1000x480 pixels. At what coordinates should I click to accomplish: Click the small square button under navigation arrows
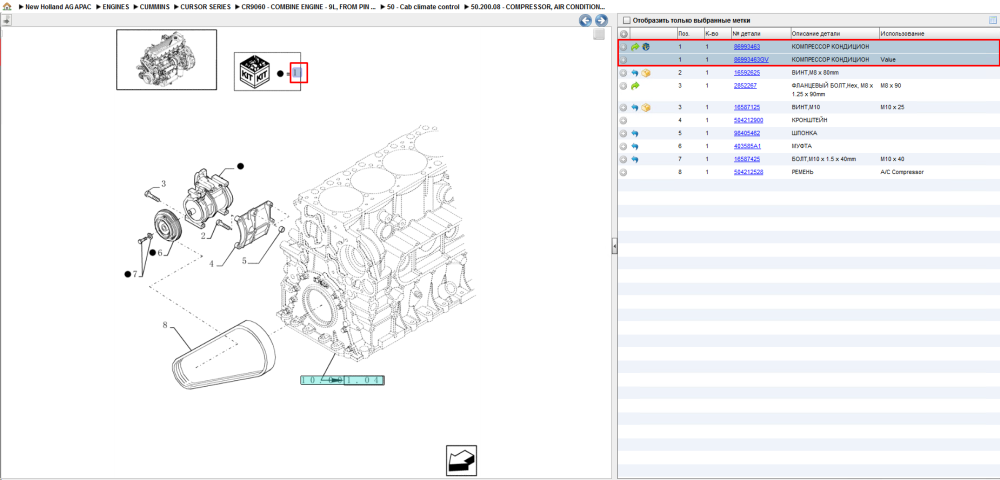599,34
